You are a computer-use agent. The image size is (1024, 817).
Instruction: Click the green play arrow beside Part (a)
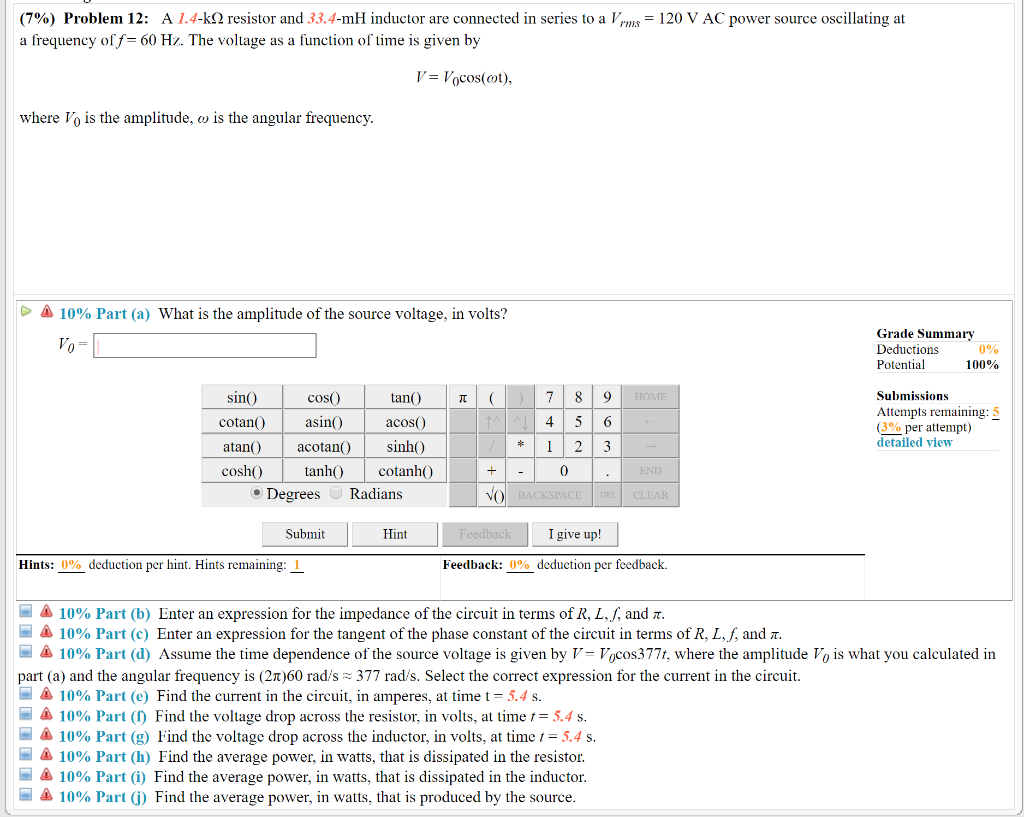(26, 311)
